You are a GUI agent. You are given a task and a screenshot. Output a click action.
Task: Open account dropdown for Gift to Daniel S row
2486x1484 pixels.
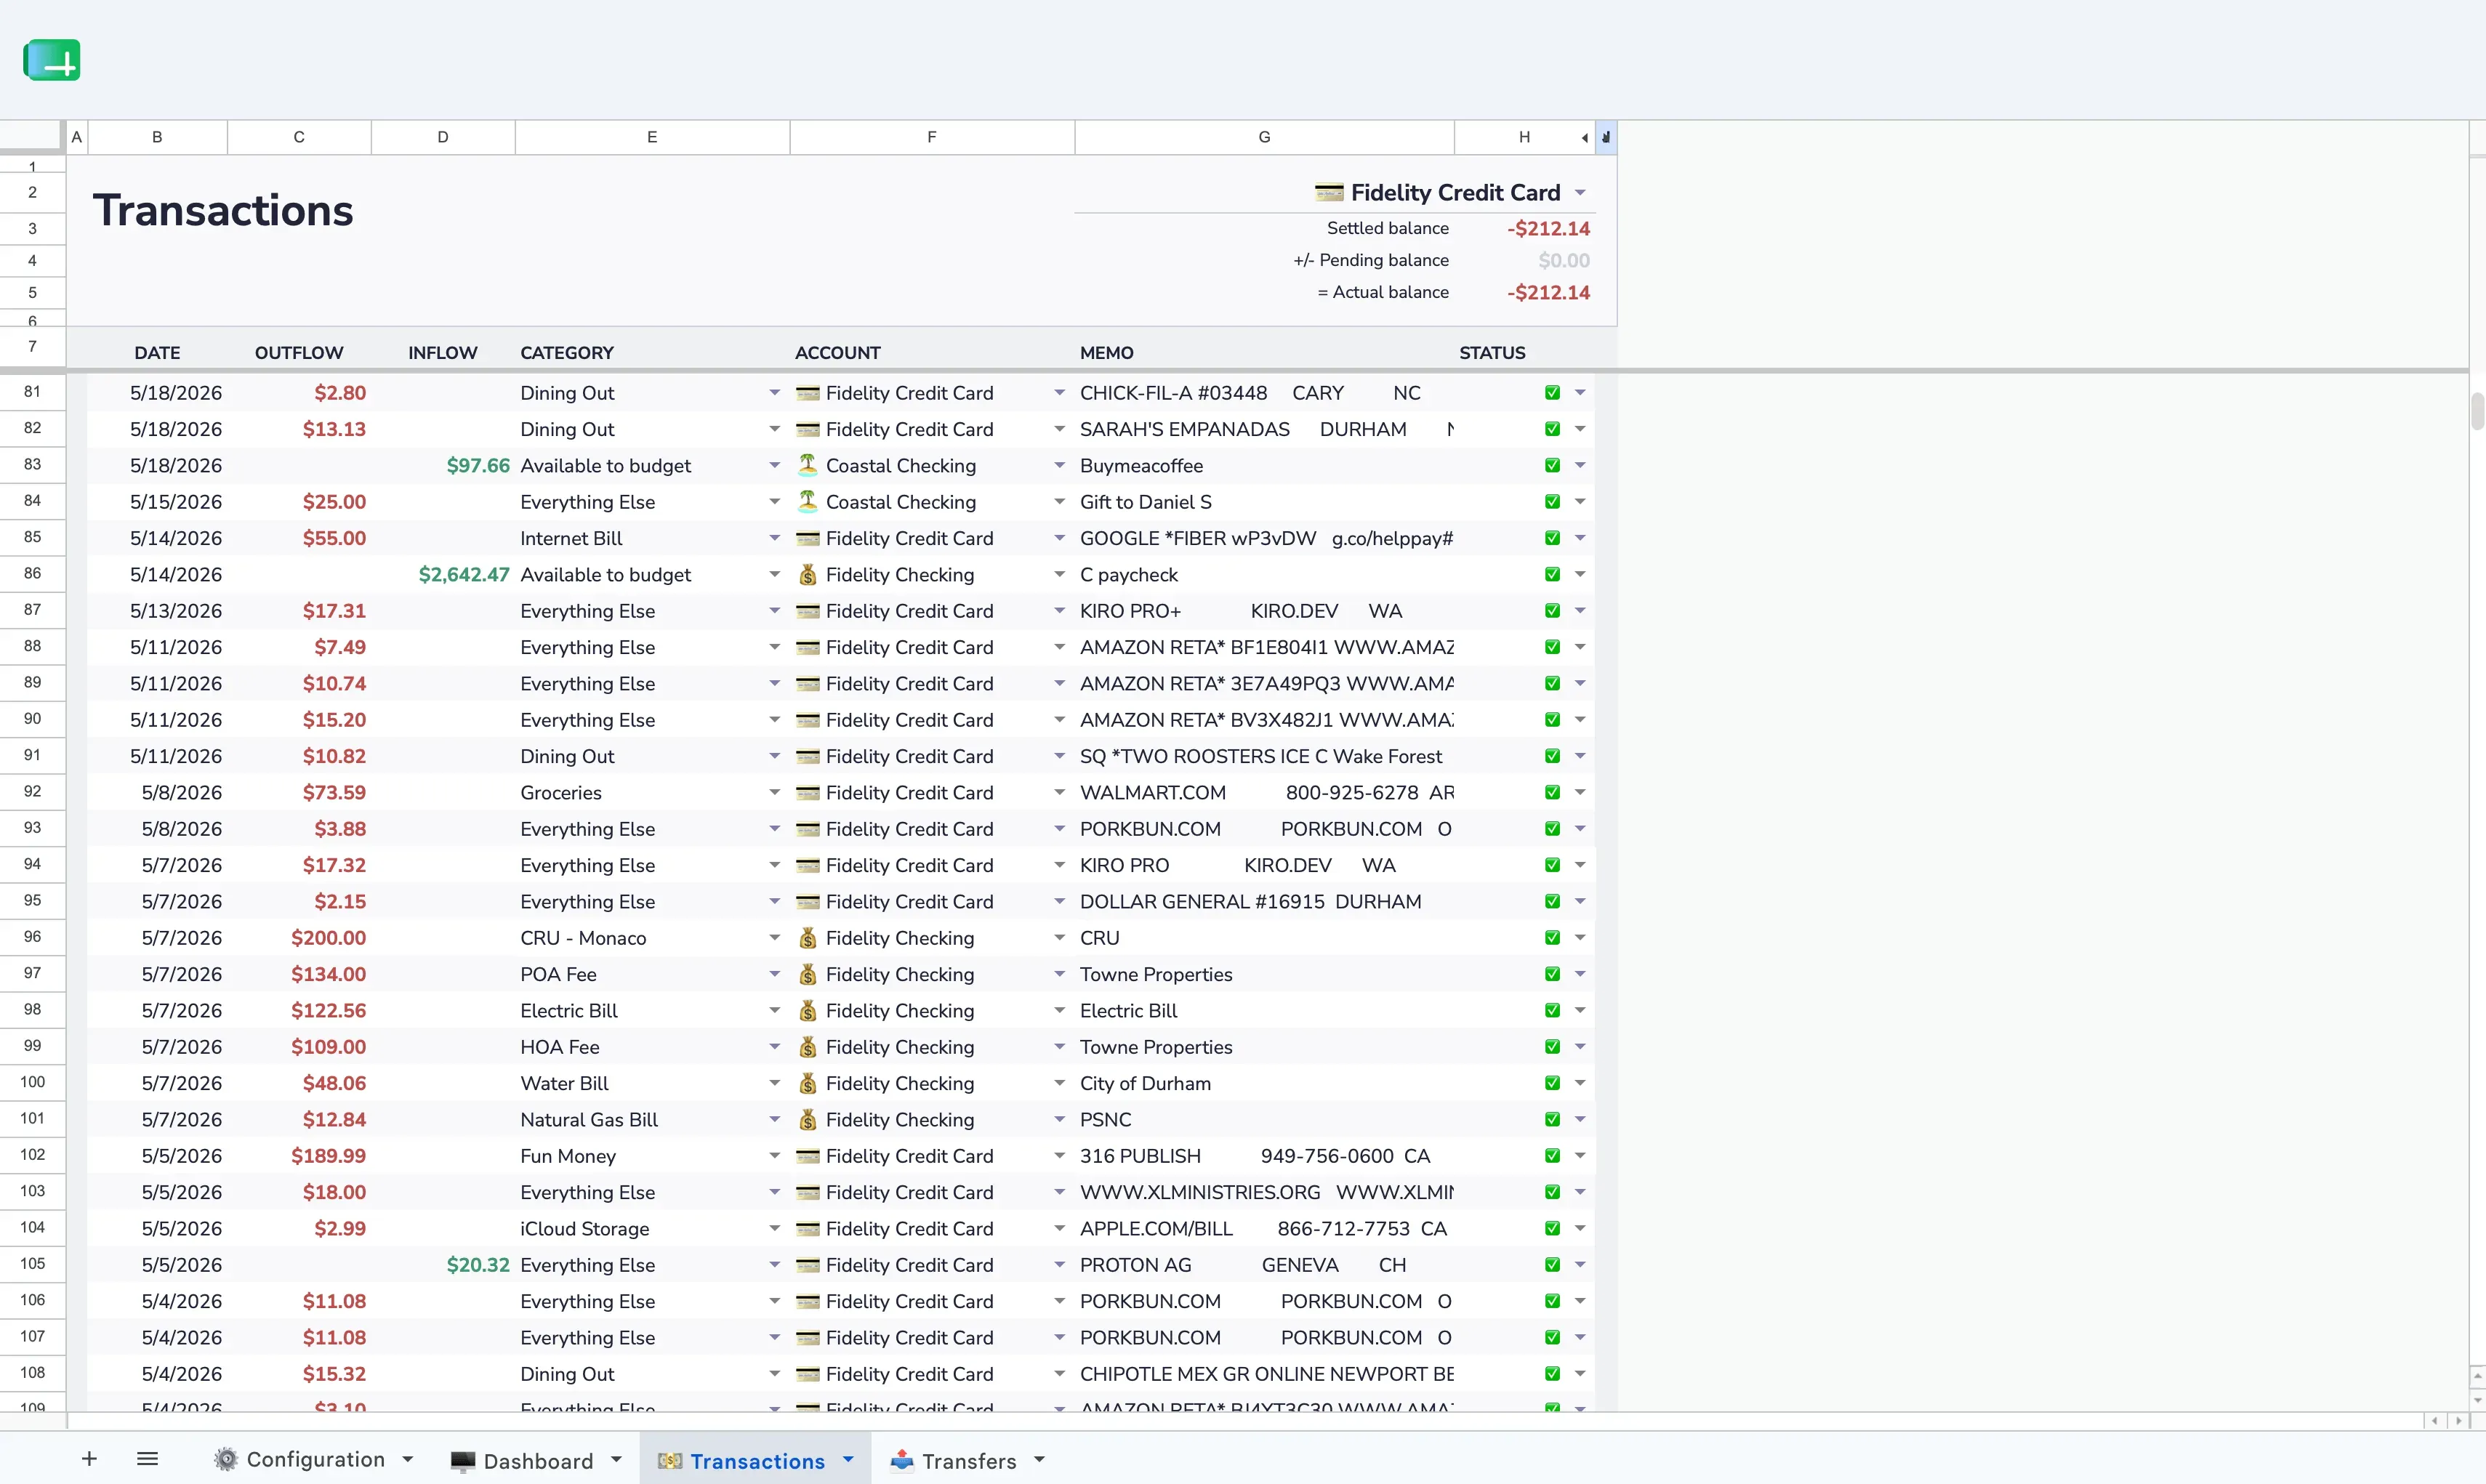1059,501
